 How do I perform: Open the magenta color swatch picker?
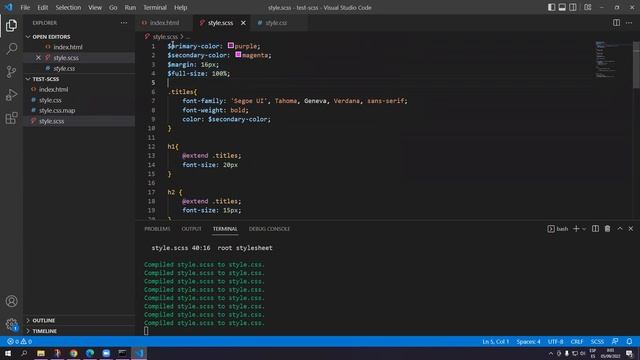238,55
